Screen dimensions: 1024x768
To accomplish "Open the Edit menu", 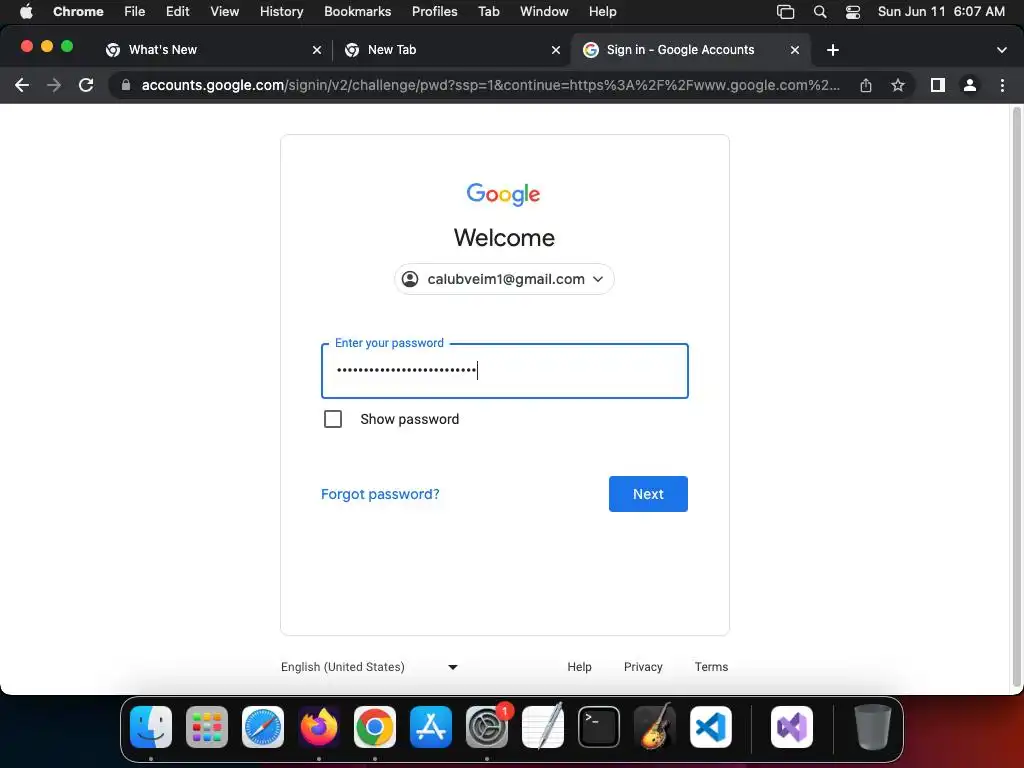I will 177,12.
